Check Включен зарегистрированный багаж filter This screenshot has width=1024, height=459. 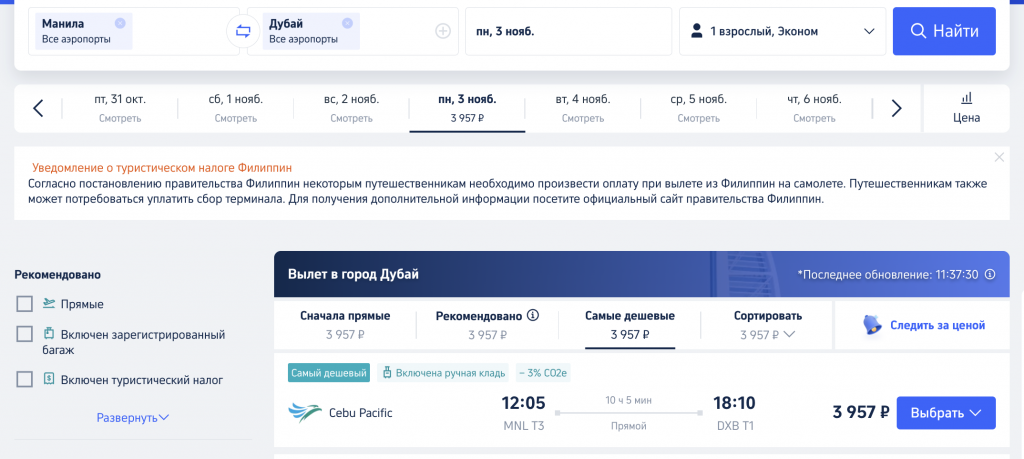(24, 334)
